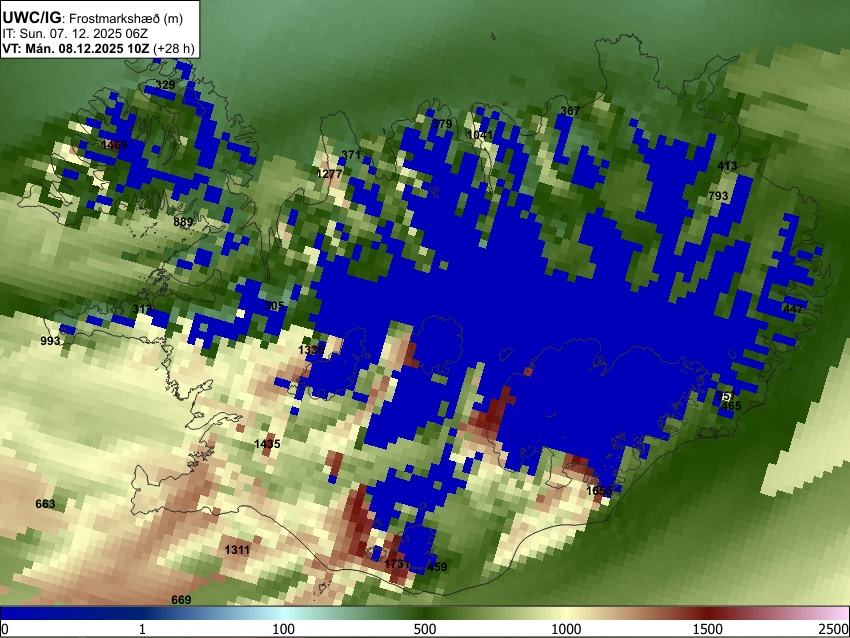Click the "UWC/IG: Frostmarkshæð (m)" title line

coord(93,18)
